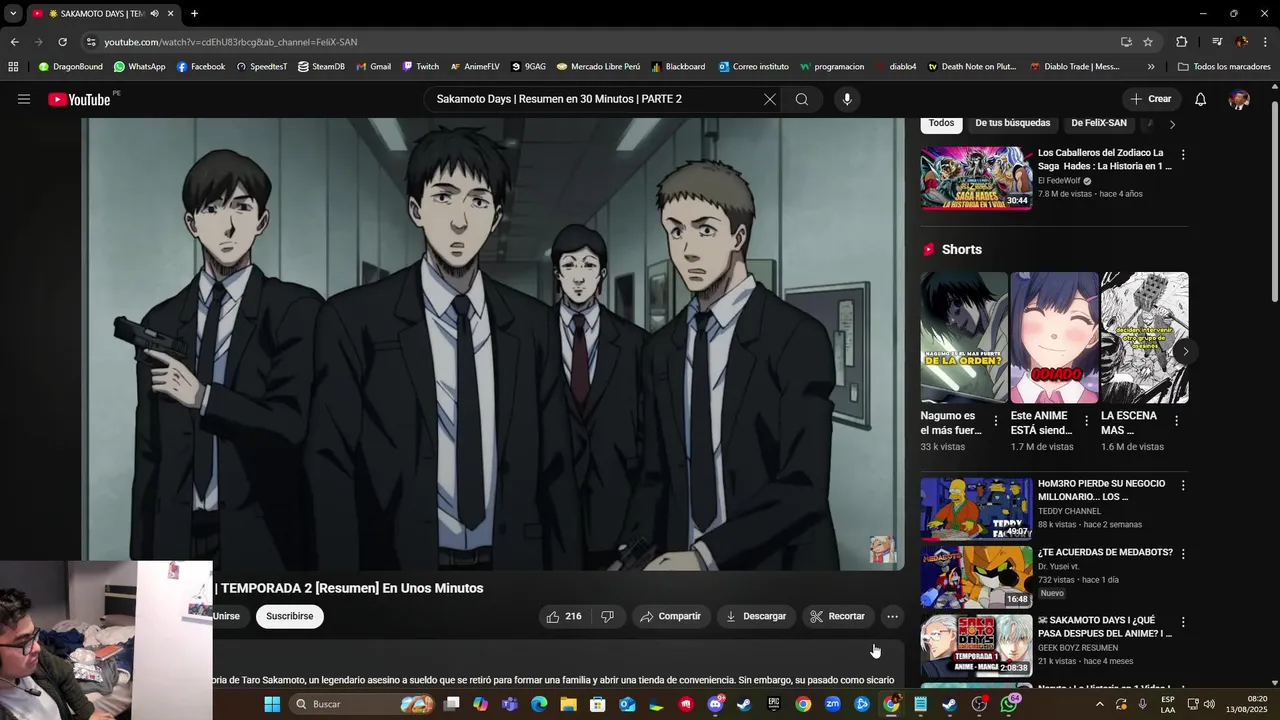Open the WhatsApp bookmark
1280x720 pixels.
click(x=139, y=67)
